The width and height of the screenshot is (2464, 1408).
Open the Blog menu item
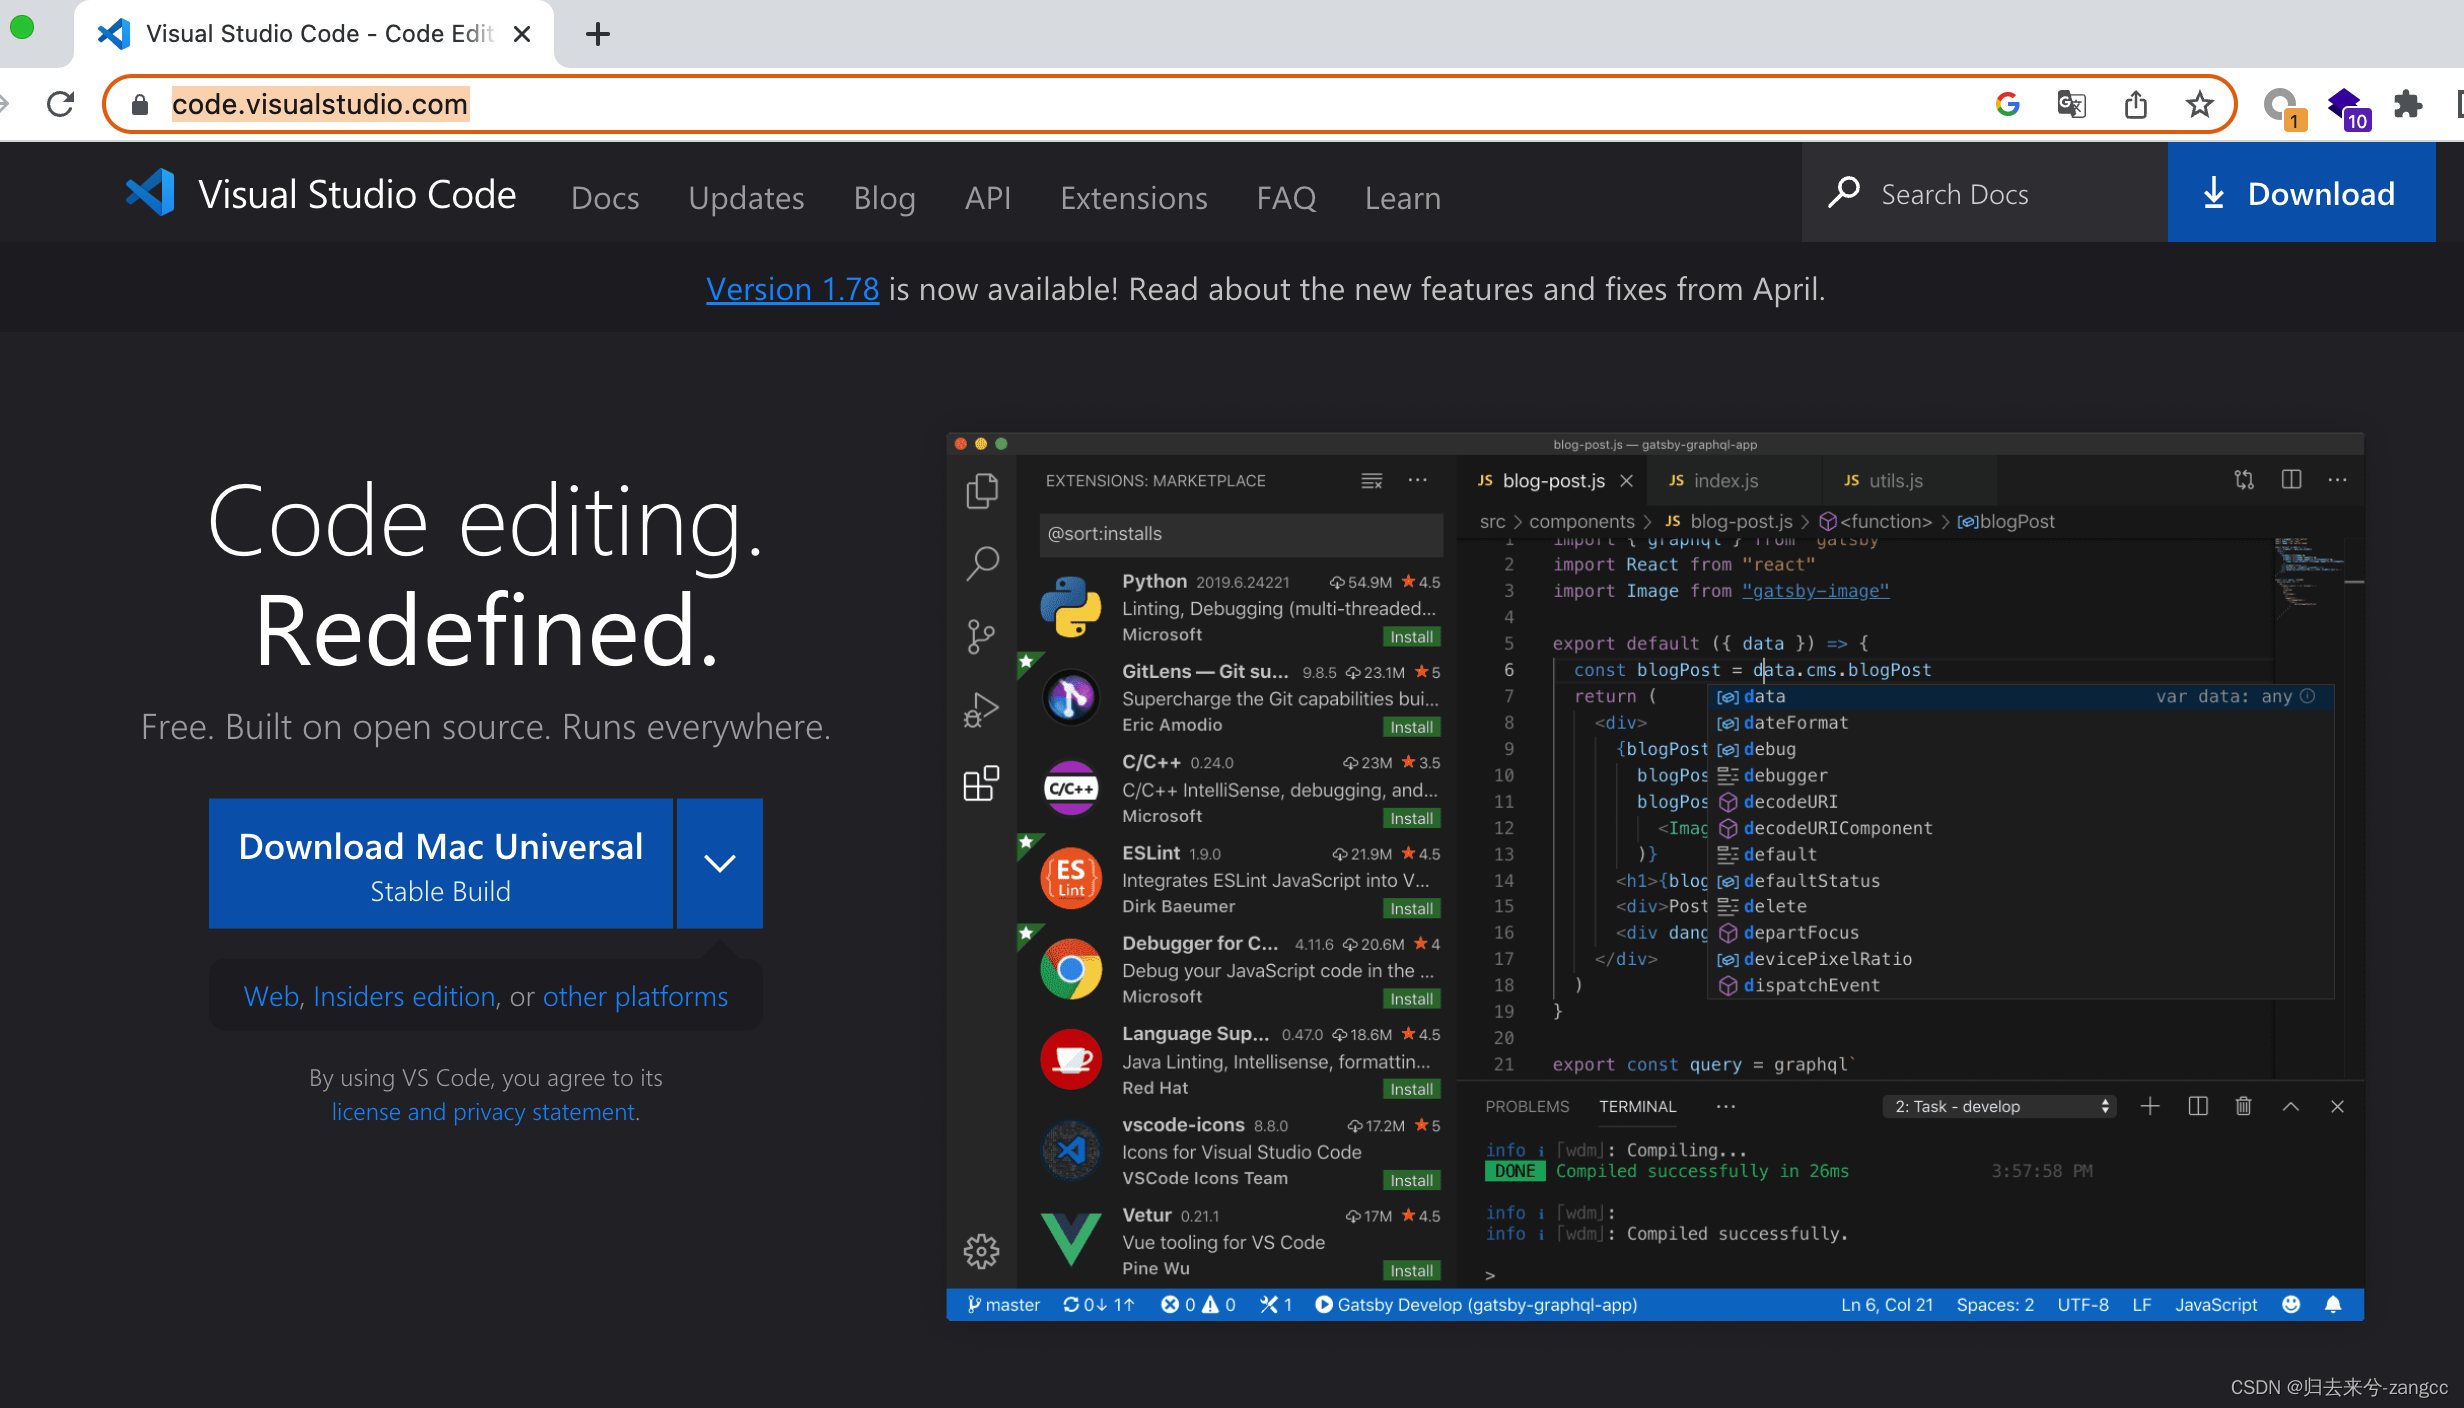(x=884, y=197)
